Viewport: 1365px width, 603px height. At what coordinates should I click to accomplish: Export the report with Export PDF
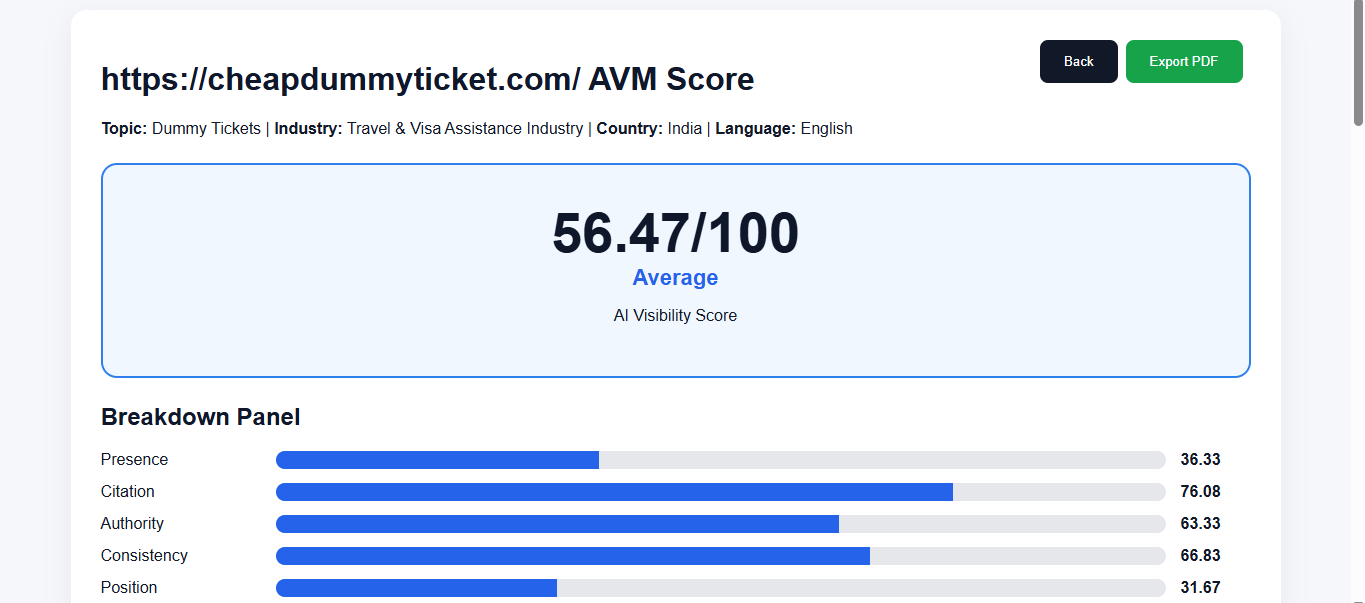click(1184, 61)
